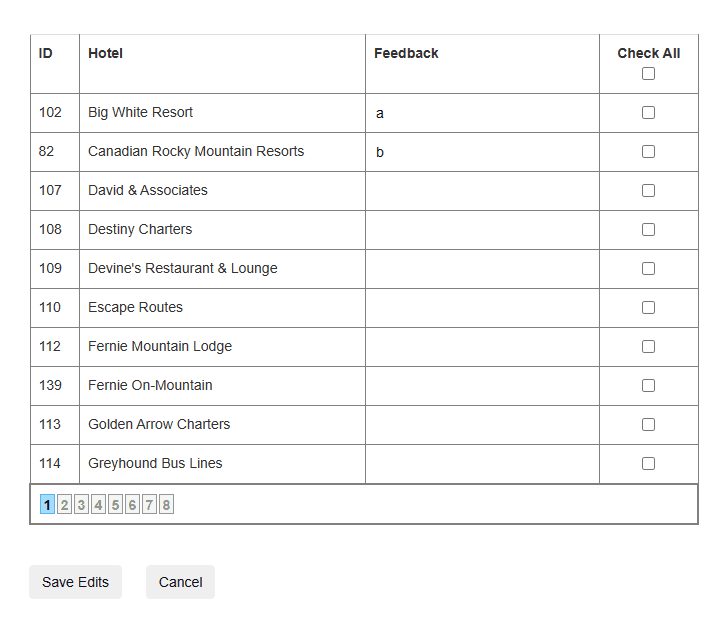This screenshot has height=620, width=721.
Task: Click the David & Associates feedback cell
Action: [481, 191]
